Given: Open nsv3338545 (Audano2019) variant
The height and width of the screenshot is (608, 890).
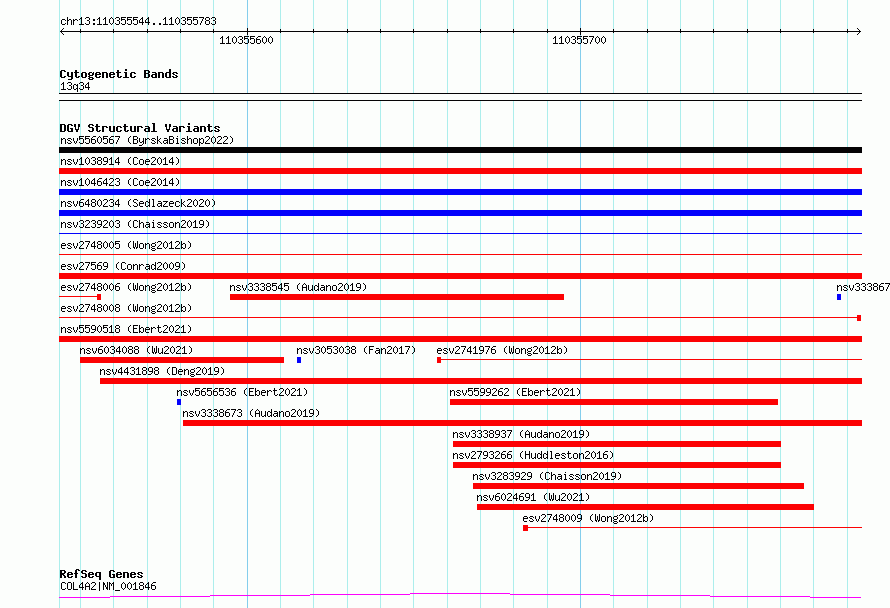Looking at the screenshot, I should point(298,287).
